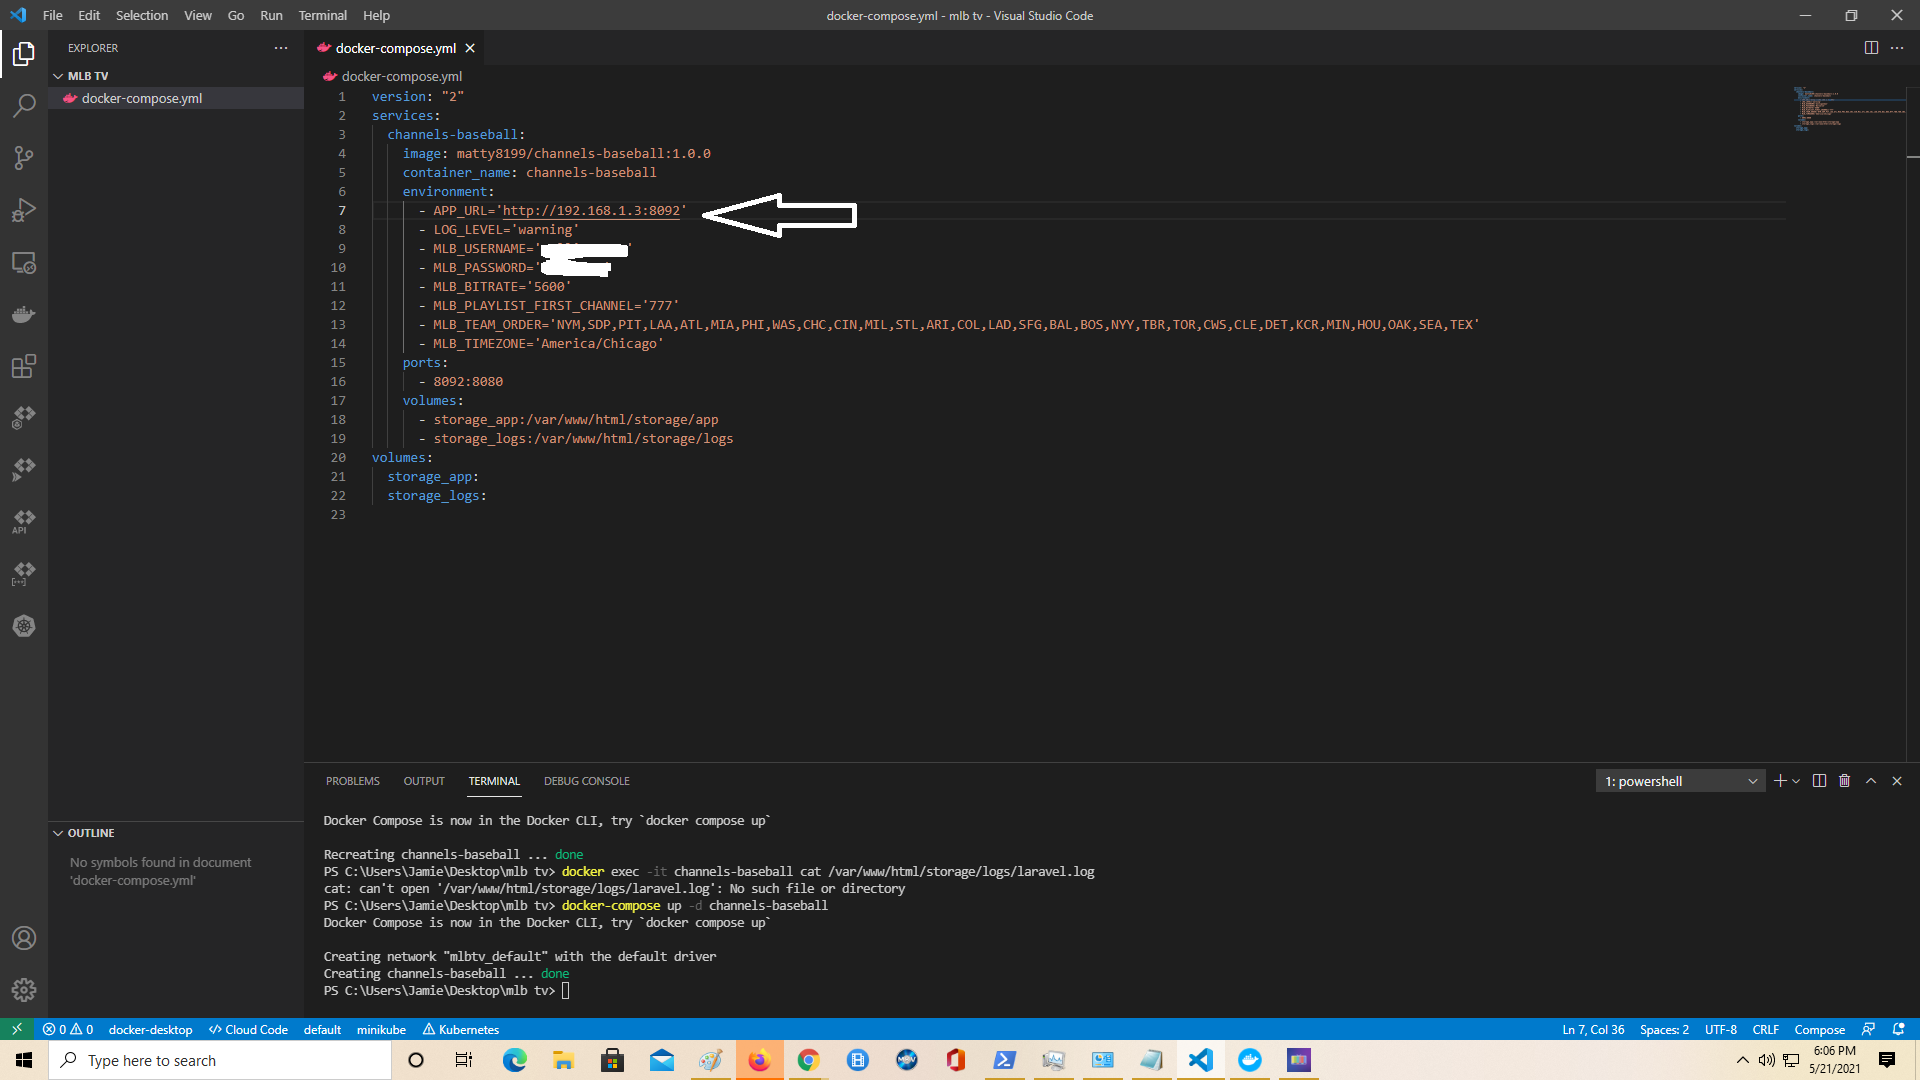Switch to the PROBLEMS panel tab
1920x1080 pixels.
coord(352,781)
